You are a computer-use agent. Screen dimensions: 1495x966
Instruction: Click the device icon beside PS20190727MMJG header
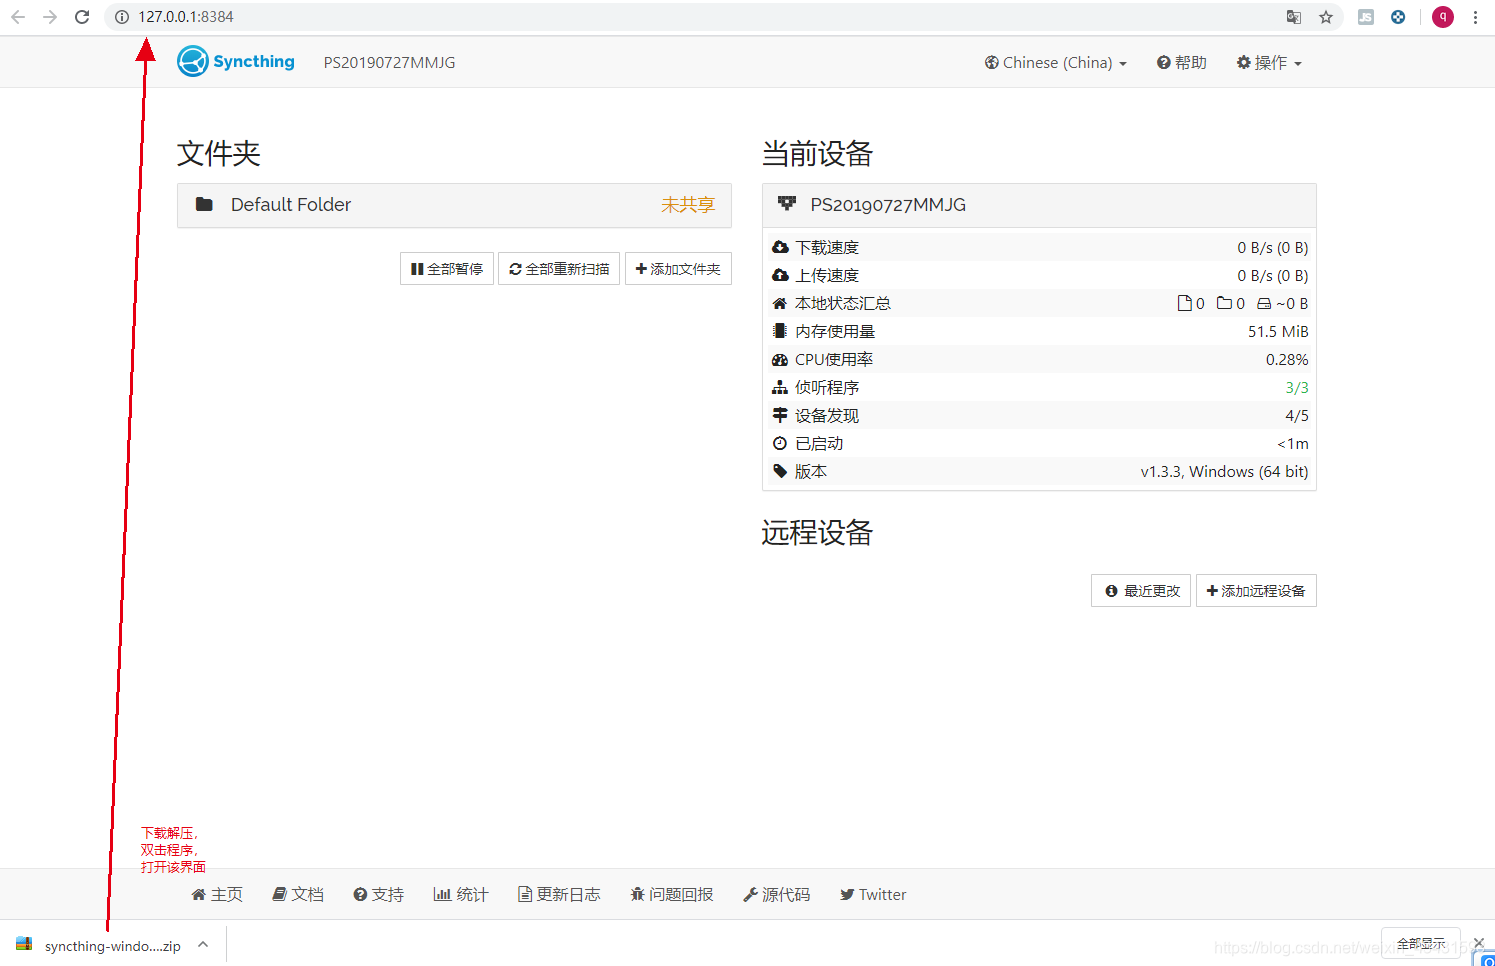coord(787,204)
